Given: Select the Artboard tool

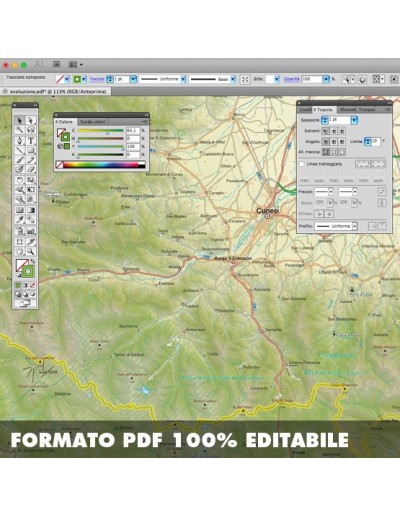Looking at the screenshot, I should [x=20, y=241].
